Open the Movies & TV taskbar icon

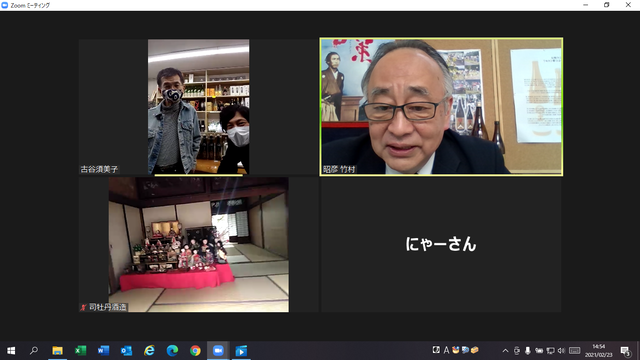coord(241,351)
